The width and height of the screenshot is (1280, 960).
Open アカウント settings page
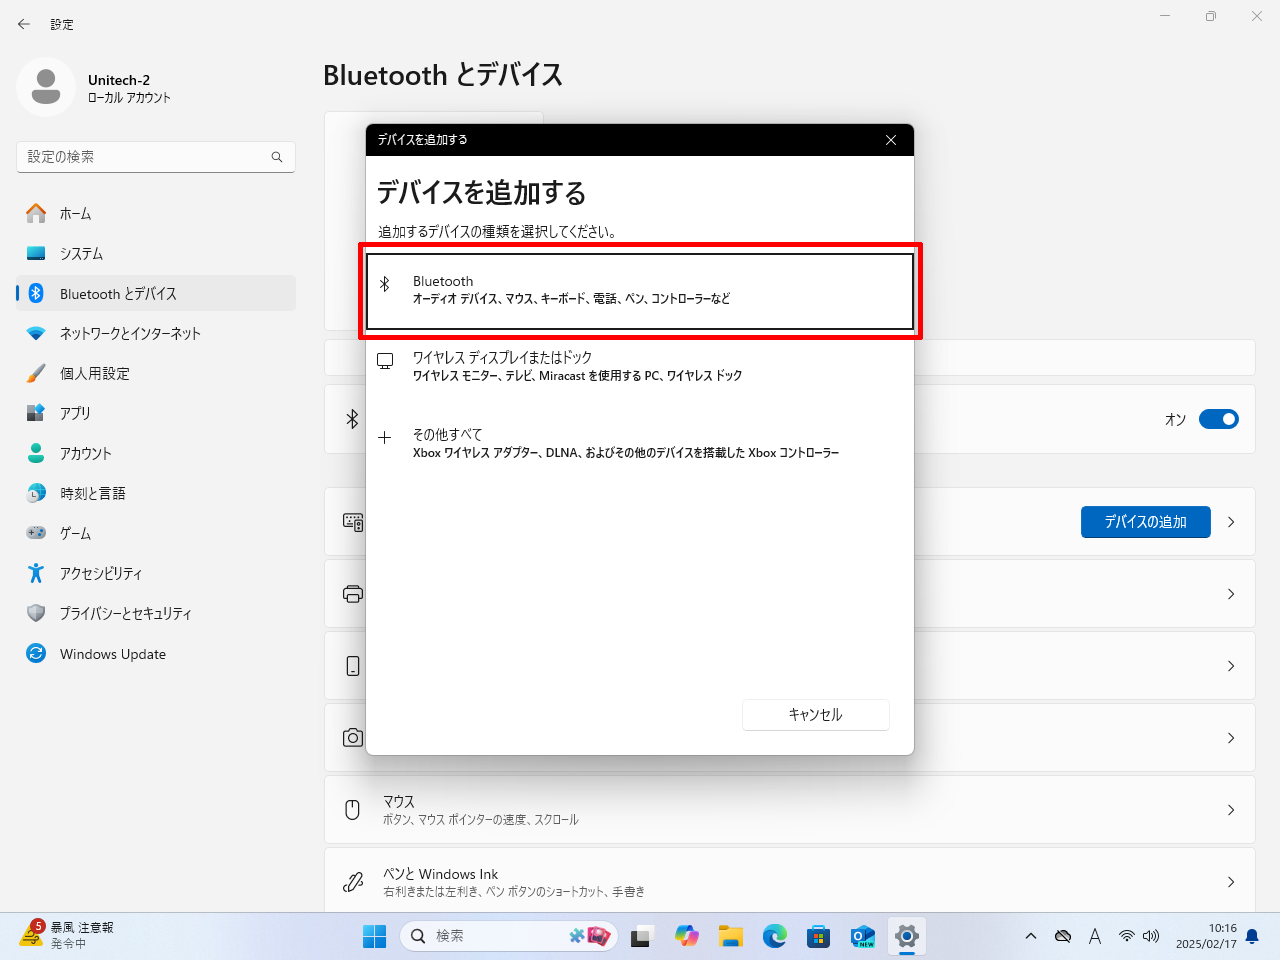[156, 454]
